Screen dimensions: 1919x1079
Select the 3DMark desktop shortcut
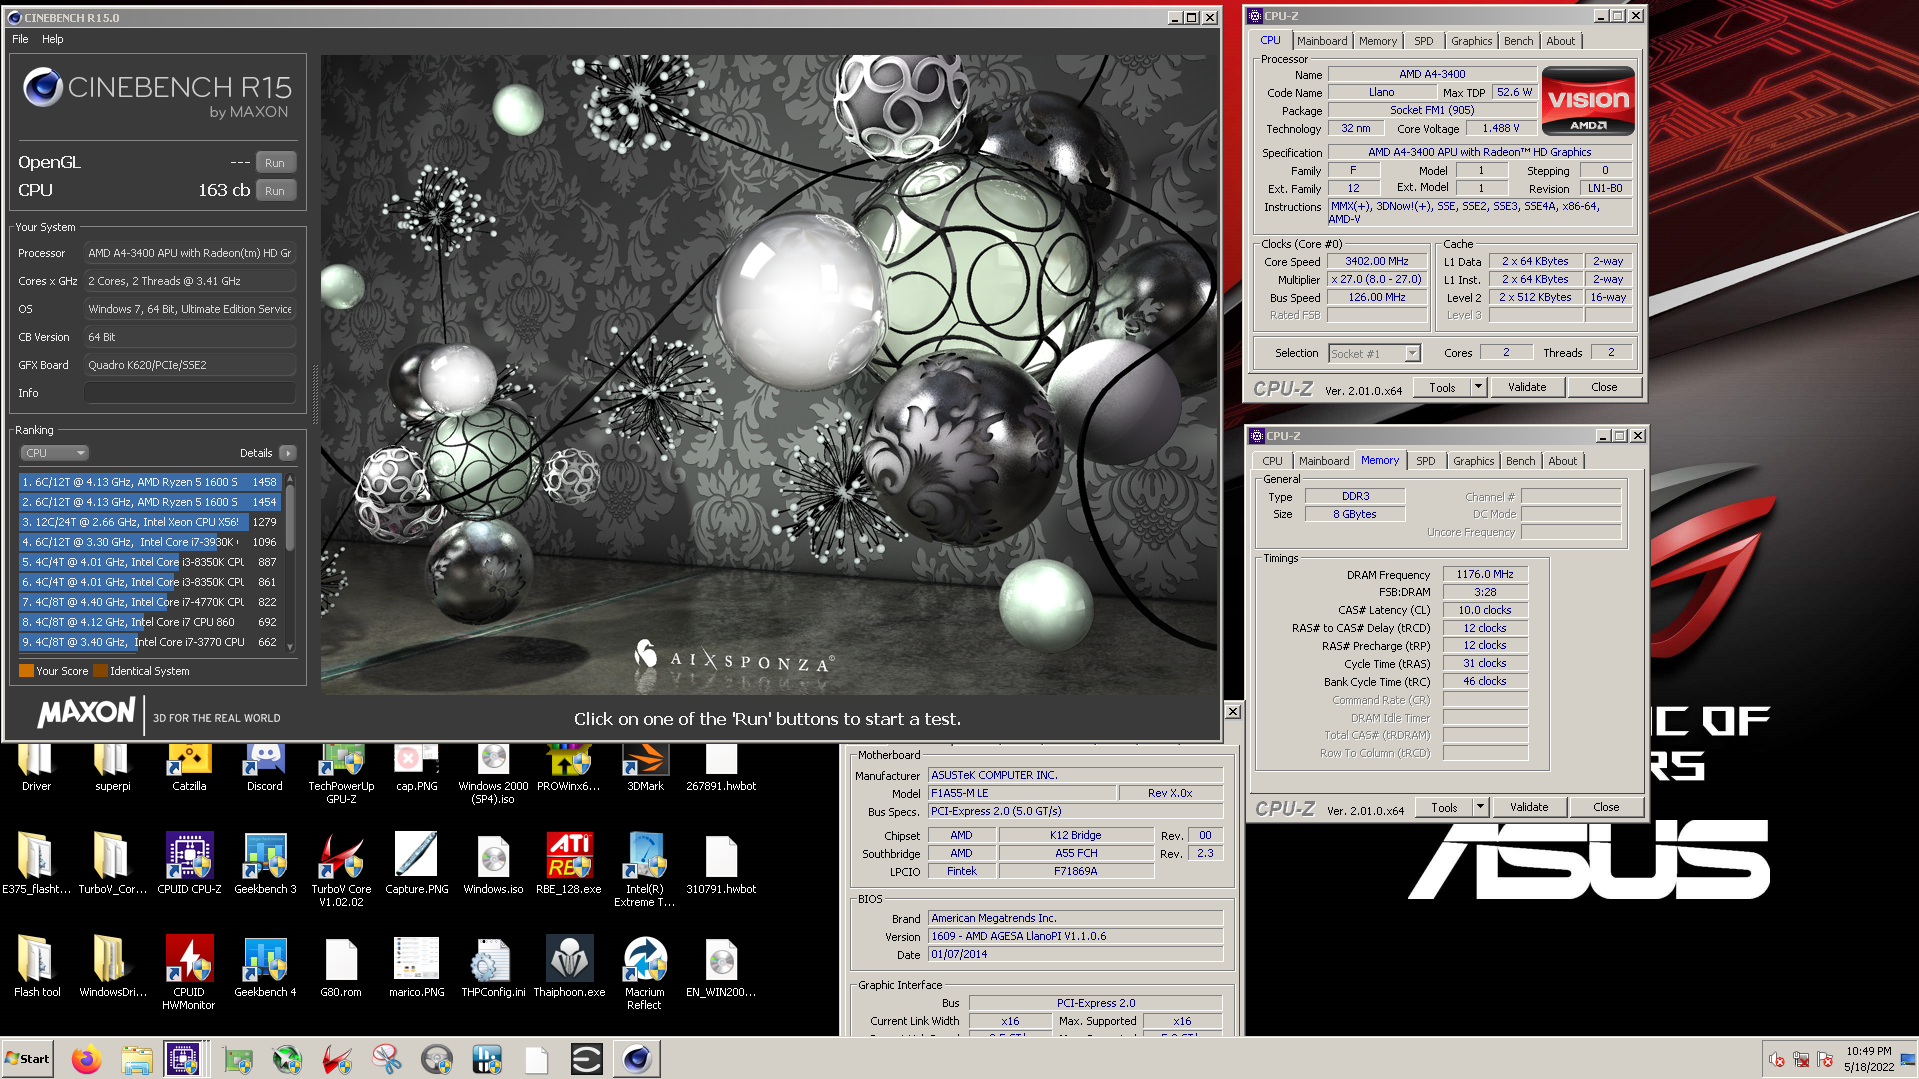pyautogui.click(x=645, y=768)
